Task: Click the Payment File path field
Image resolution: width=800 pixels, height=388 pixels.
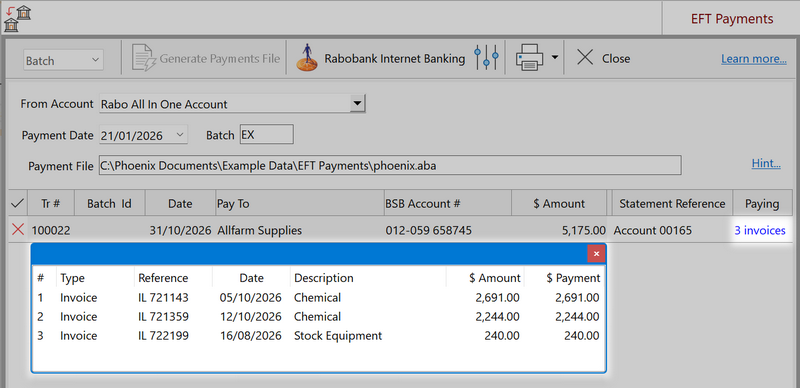Action: tap(390, 165)
